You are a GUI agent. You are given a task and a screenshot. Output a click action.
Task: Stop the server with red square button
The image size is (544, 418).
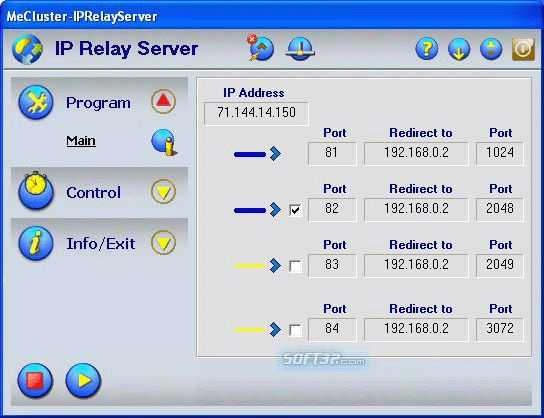[x=35, y=380]
